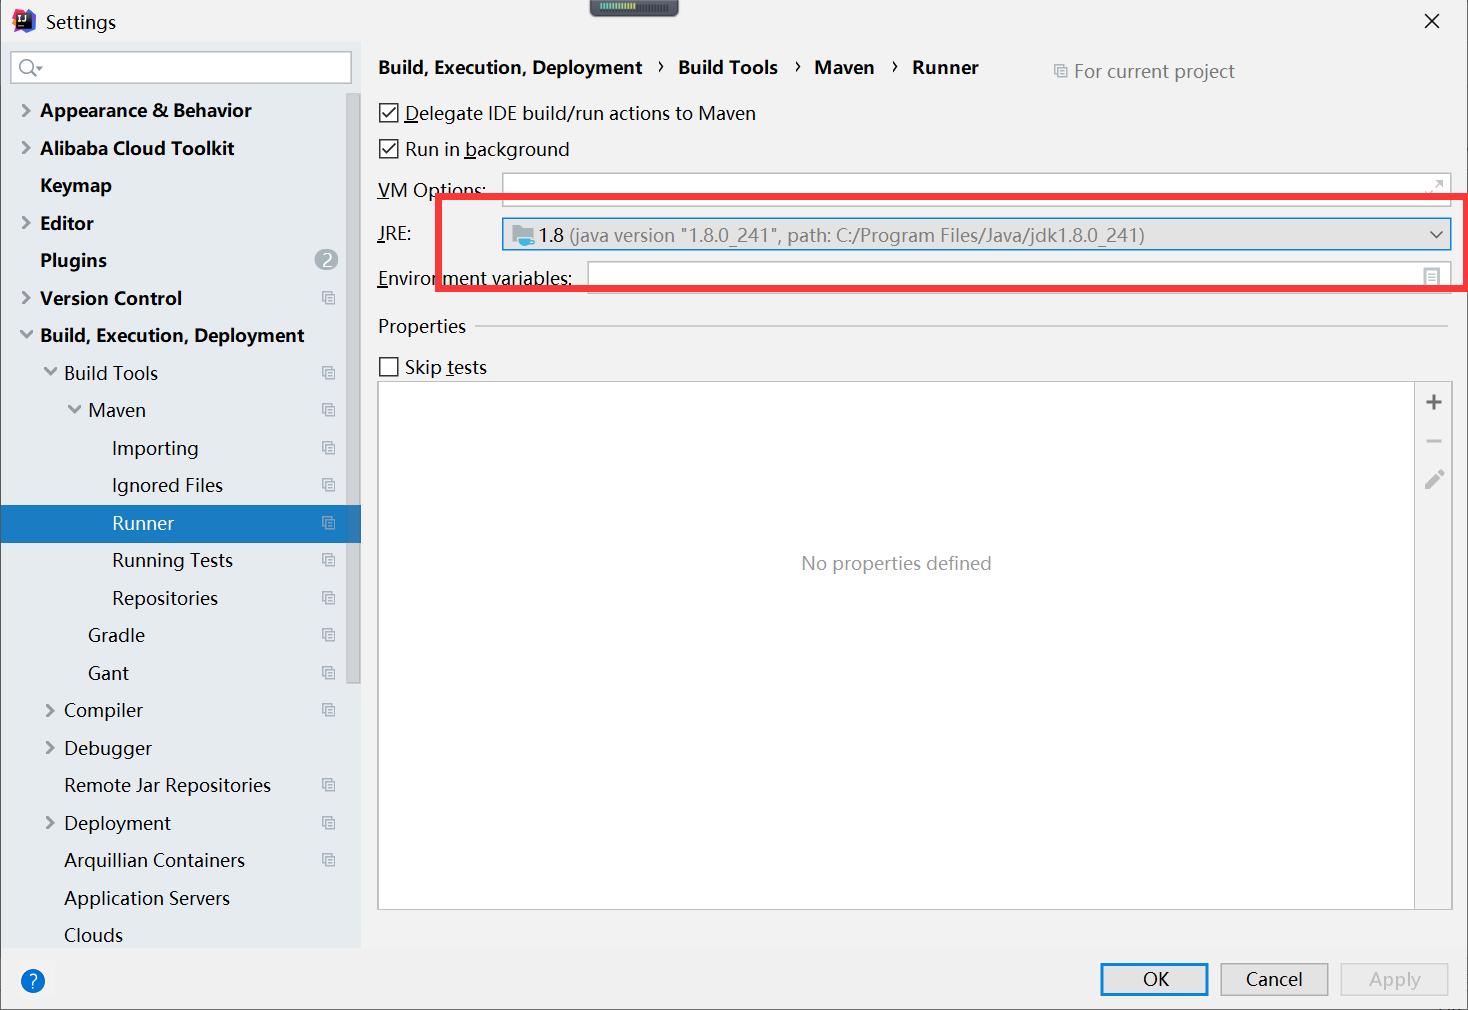Click the Maven breadcrumb
Image resolution: width=1468 pixels, height=1010 pixels.
pyautogui.click(x=844, y=67)
